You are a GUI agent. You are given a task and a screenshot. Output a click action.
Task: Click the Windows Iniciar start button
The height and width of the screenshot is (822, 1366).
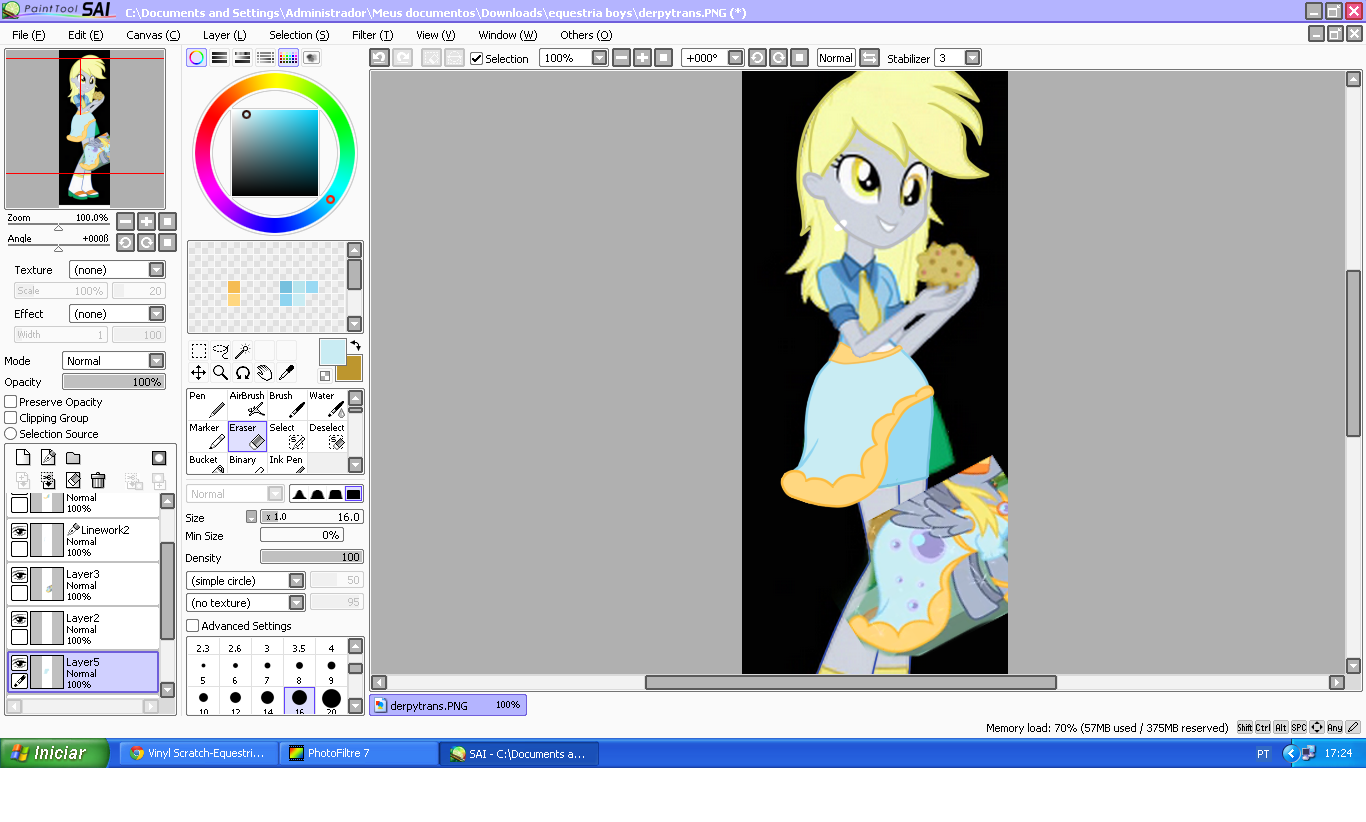(54, 753)
